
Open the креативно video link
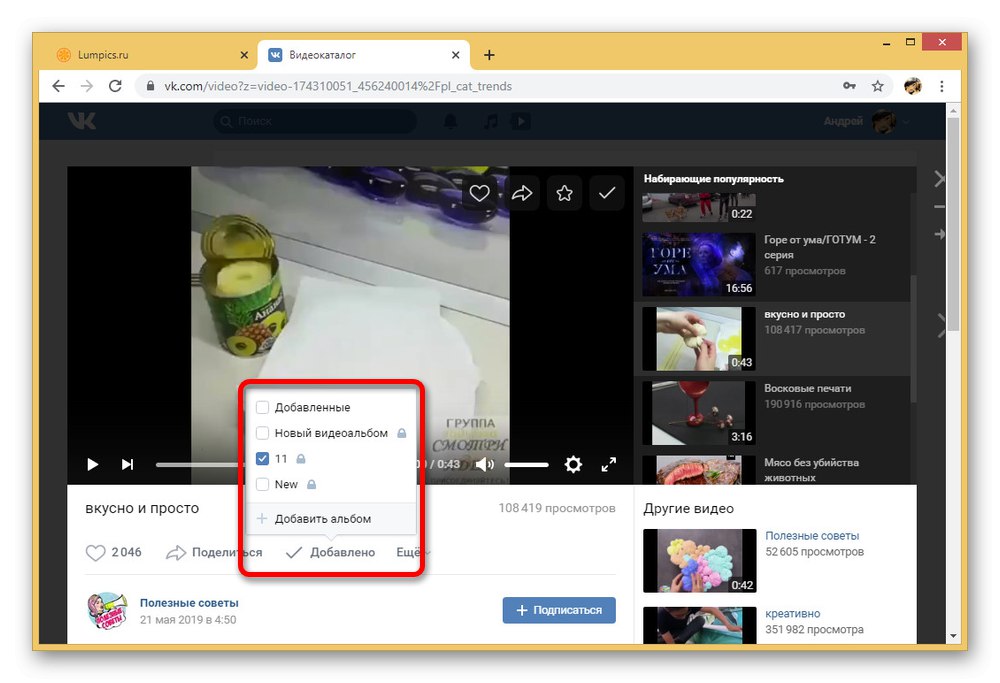(793, 613)
